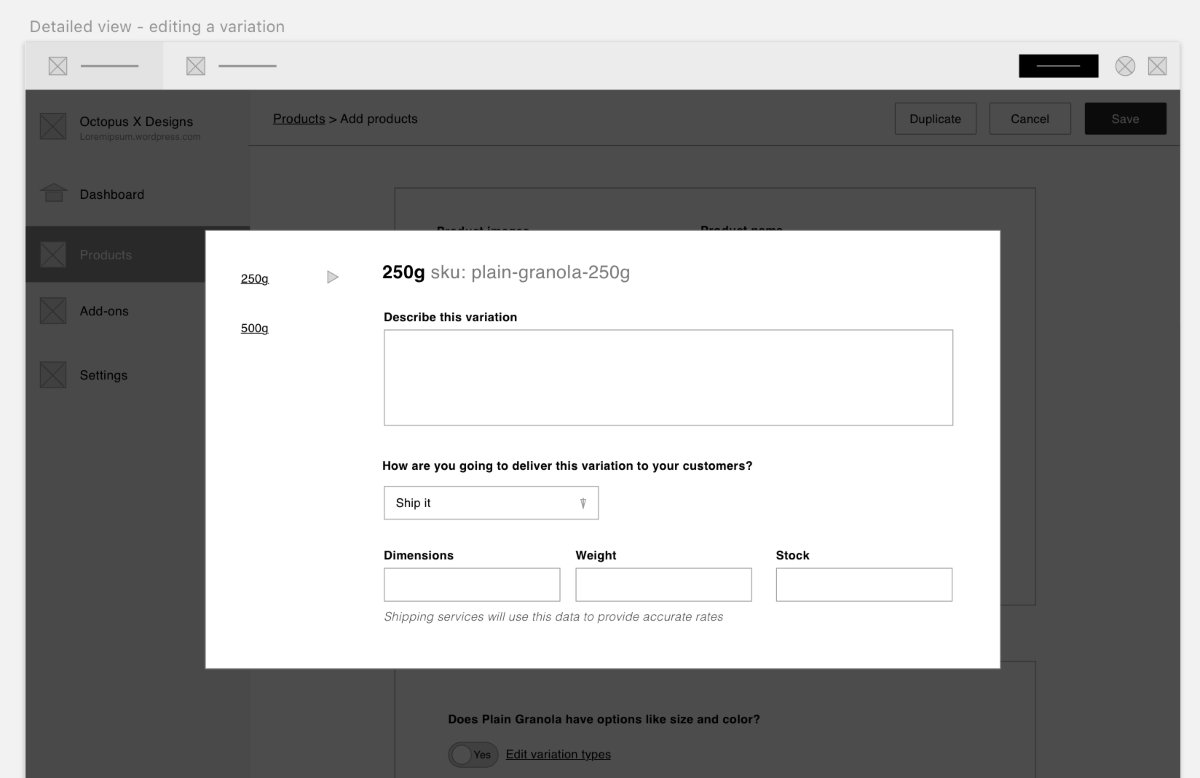The height and width of the screenshot is (778, 1200).
Task: Click the Add-ons sidebar icon
Action: pyautogui.click(x=53, y=311)
